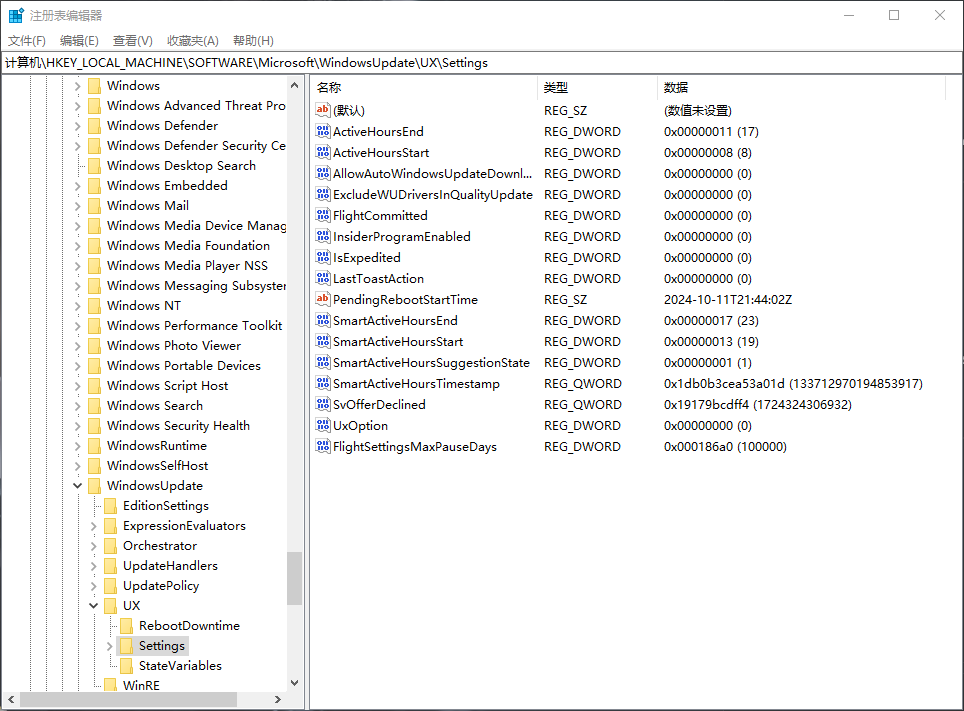
Task: Open the 编辑(E) menu
Action: 79,41
